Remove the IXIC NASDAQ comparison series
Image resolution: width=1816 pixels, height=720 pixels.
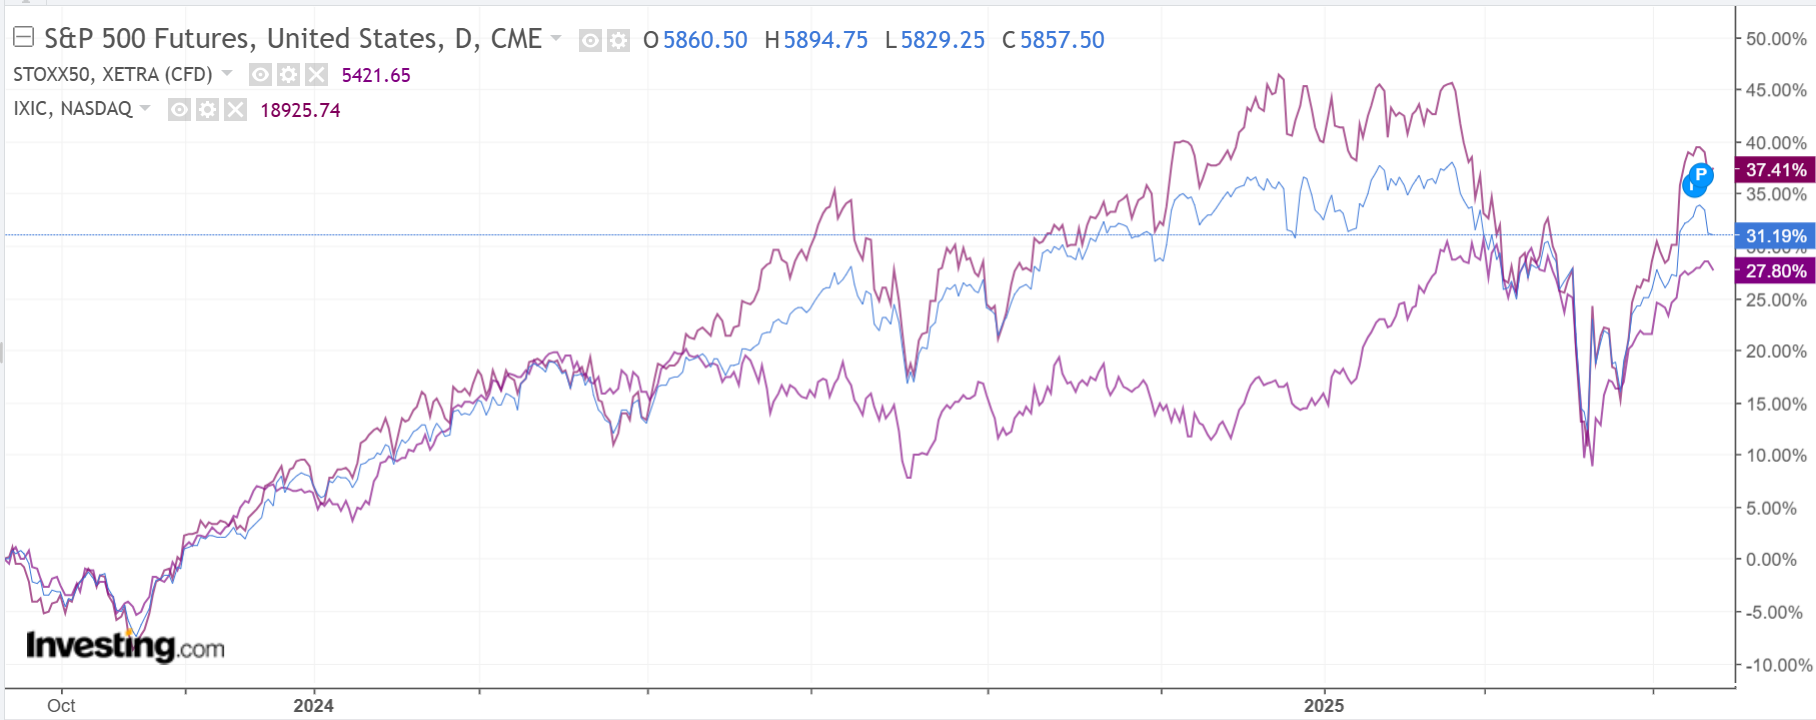pos(235,110)
